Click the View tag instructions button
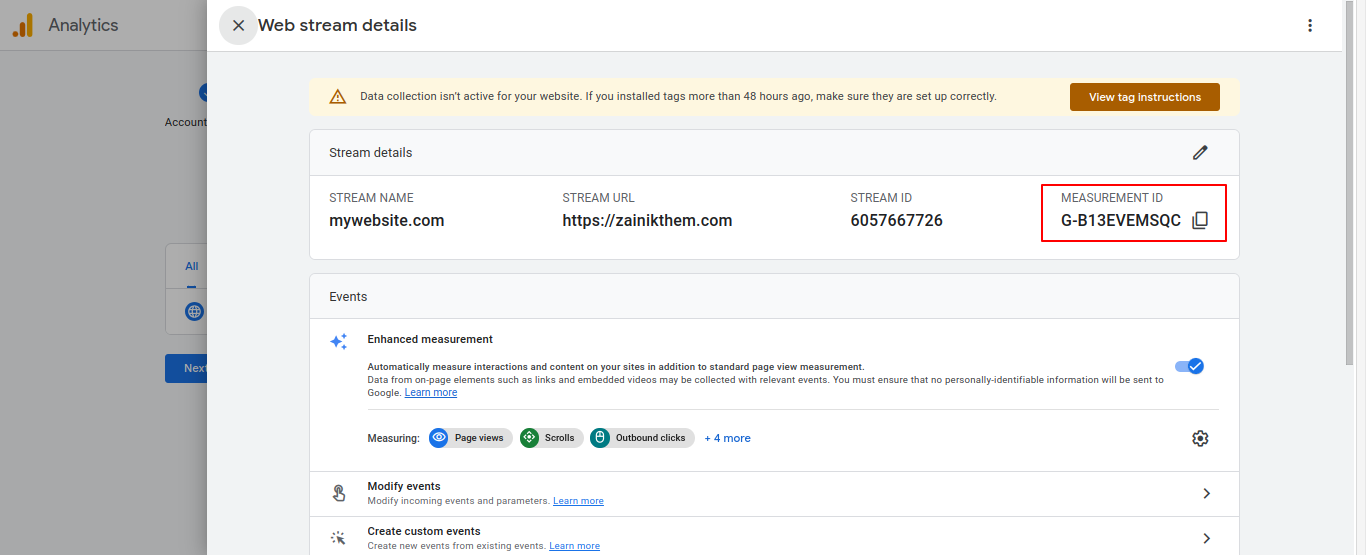1366x555 pixels. click(x=1144, y=97)
